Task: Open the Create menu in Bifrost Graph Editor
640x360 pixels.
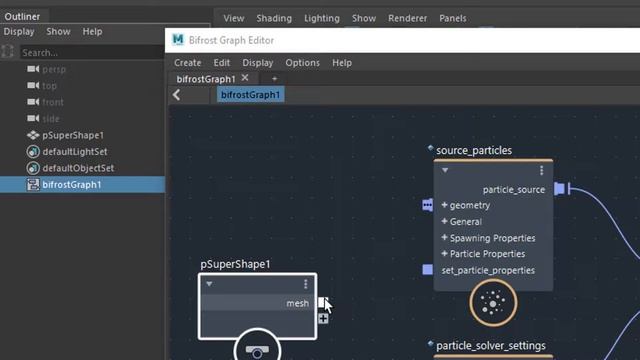Action: (188, 63)
